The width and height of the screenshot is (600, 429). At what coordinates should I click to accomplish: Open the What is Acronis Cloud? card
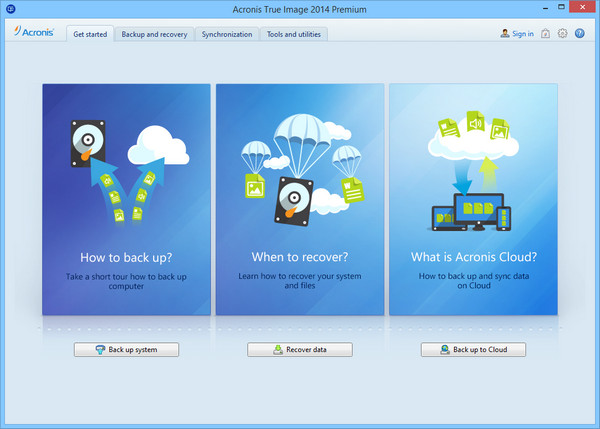473,199
